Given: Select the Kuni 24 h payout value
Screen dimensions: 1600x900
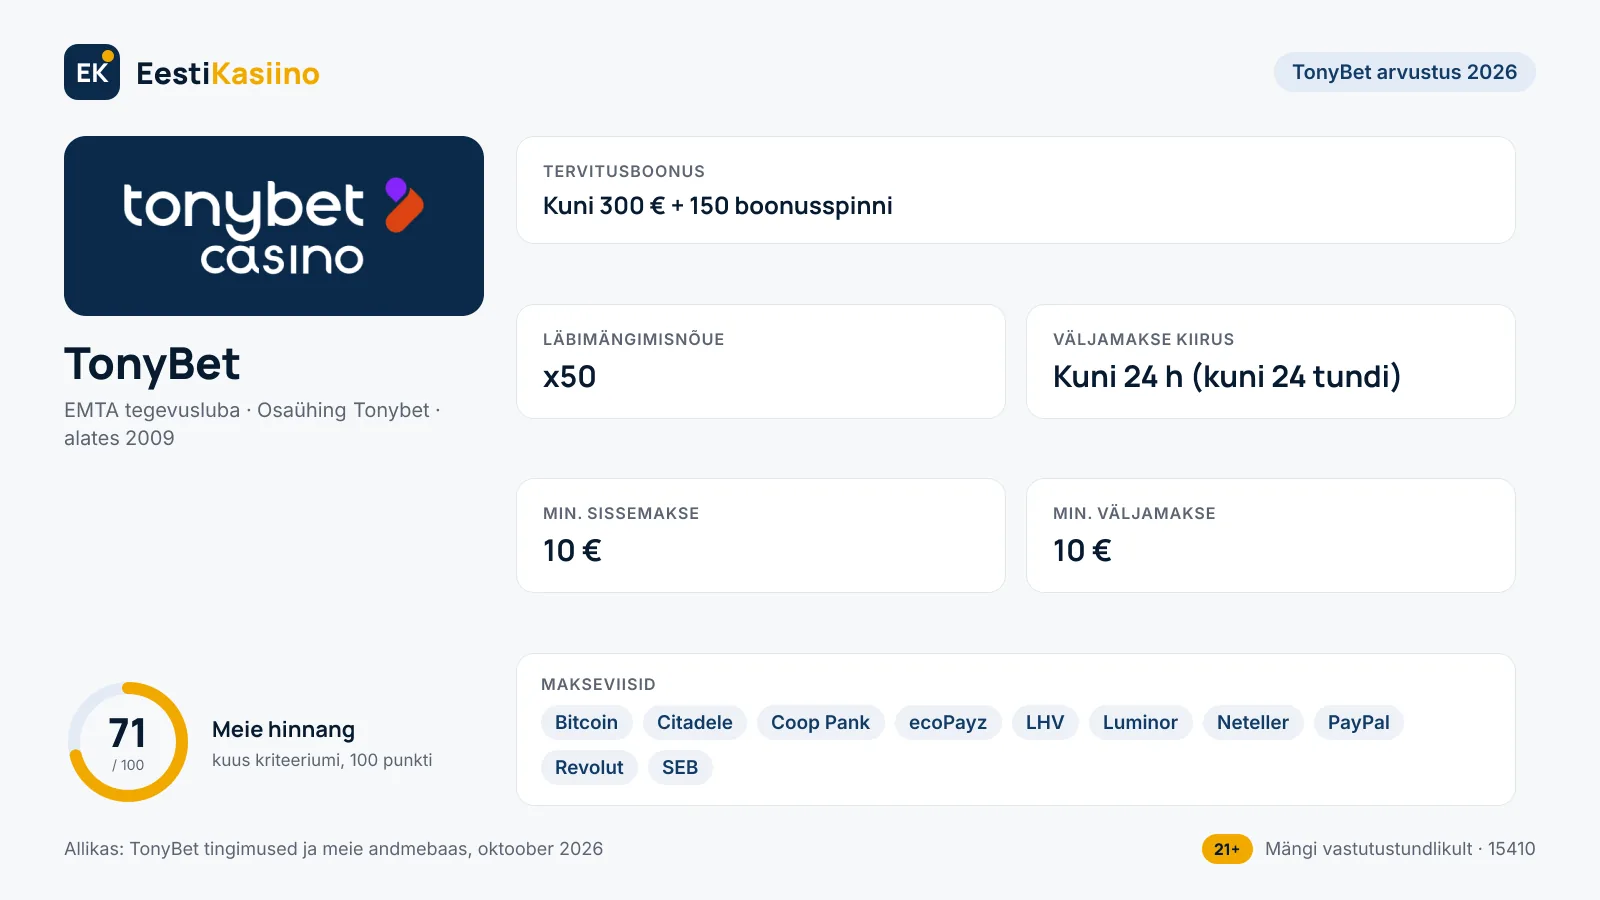Looking at the screenshot, I should (1227, 377).
